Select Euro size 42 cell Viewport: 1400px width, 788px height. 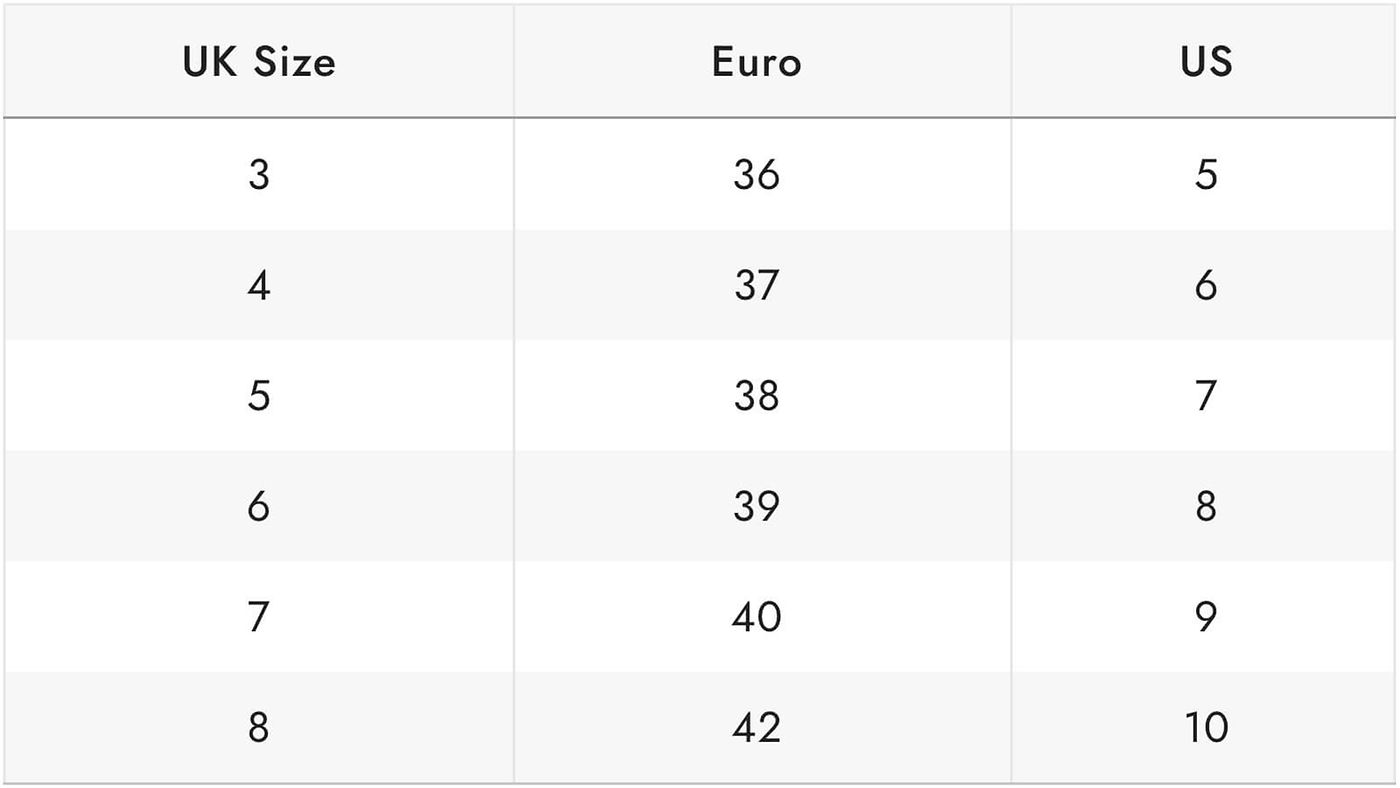756,727
